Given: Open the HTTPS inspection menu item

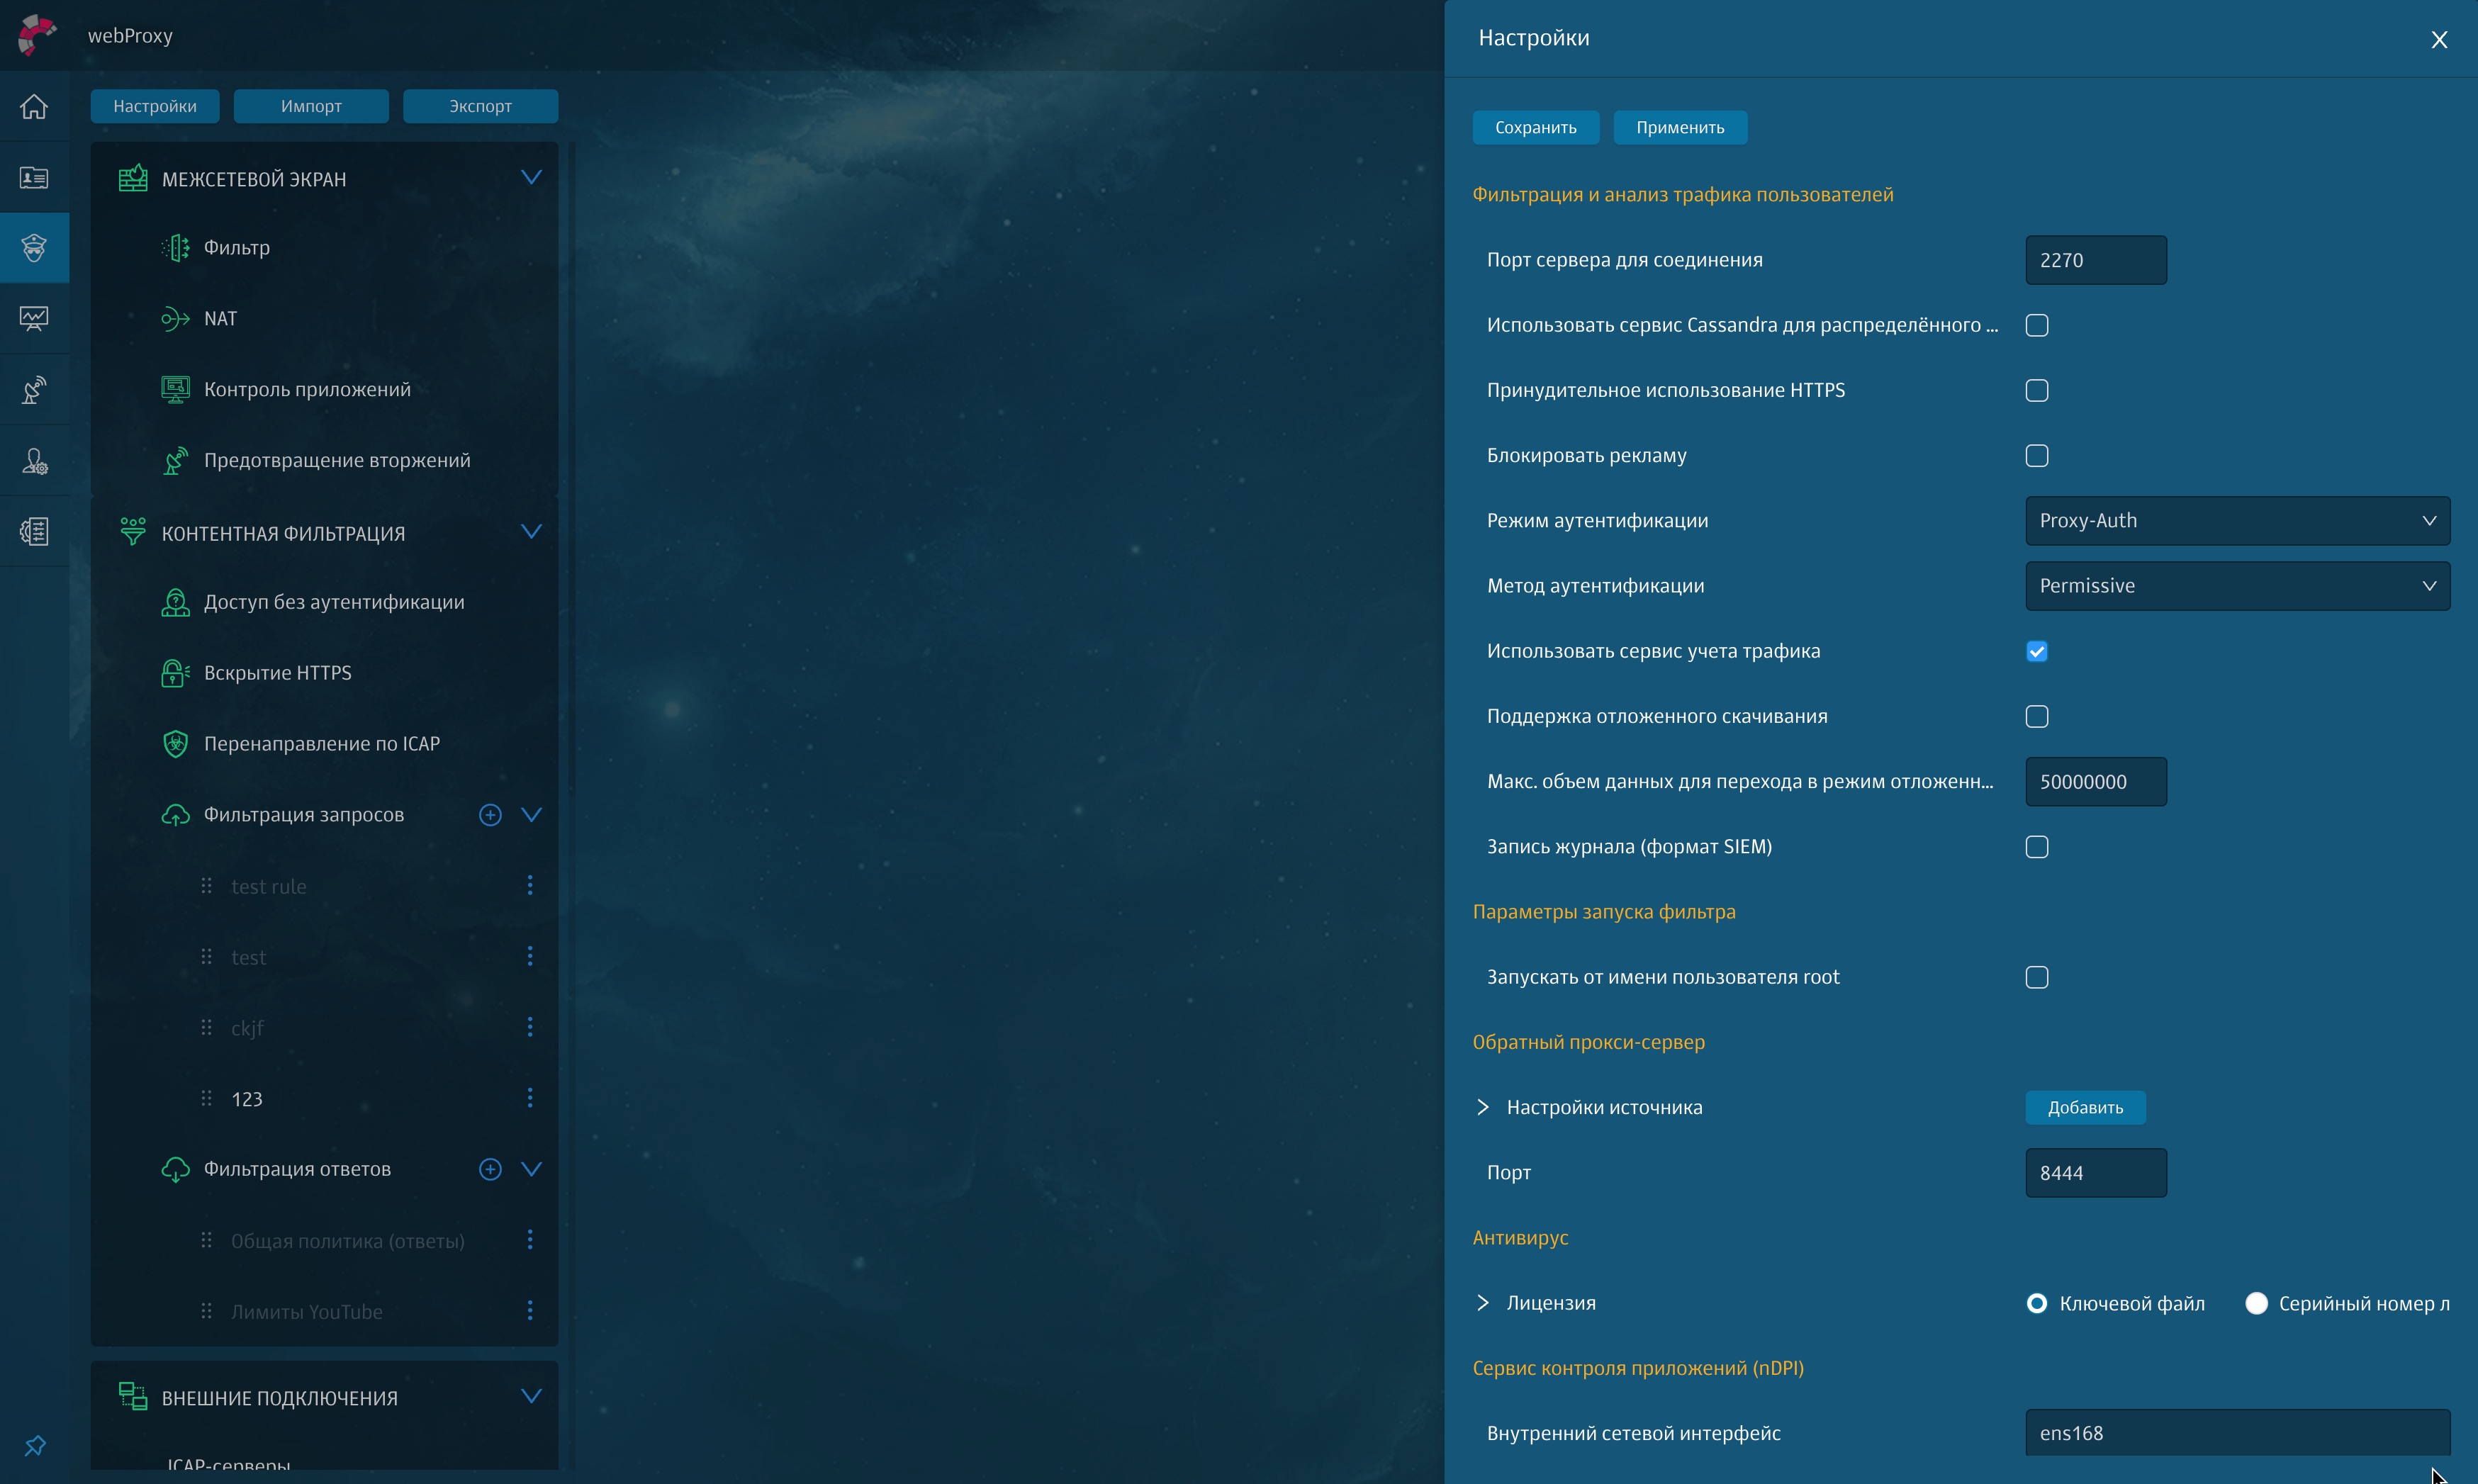Looking at the screenshot, I should pyautogui.click(x=277, y=673).
